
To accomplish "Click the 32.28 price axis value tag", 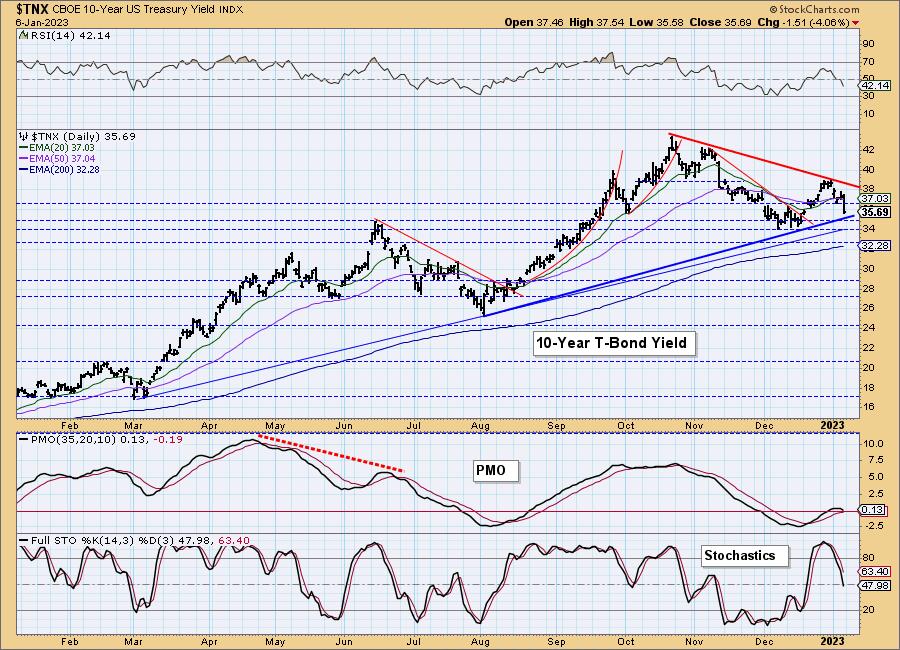I will point(875,246).
